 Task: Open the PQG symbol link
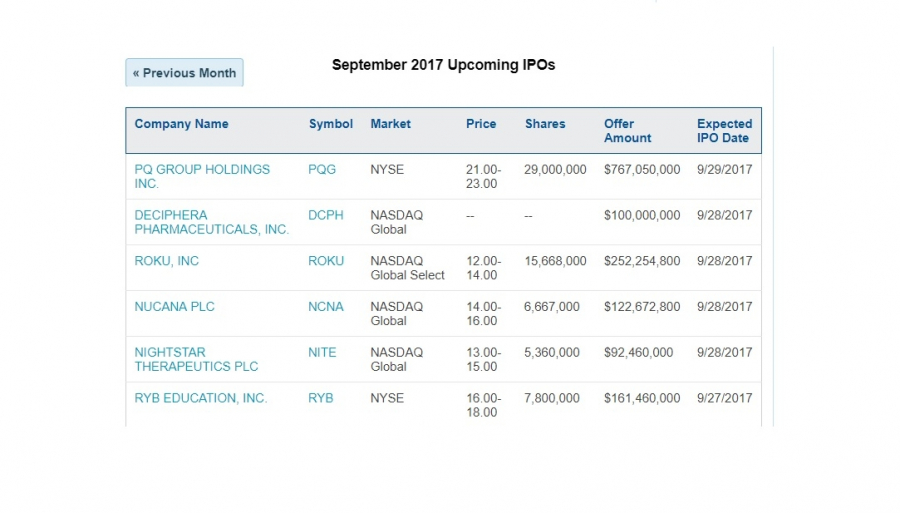point(322,169)
